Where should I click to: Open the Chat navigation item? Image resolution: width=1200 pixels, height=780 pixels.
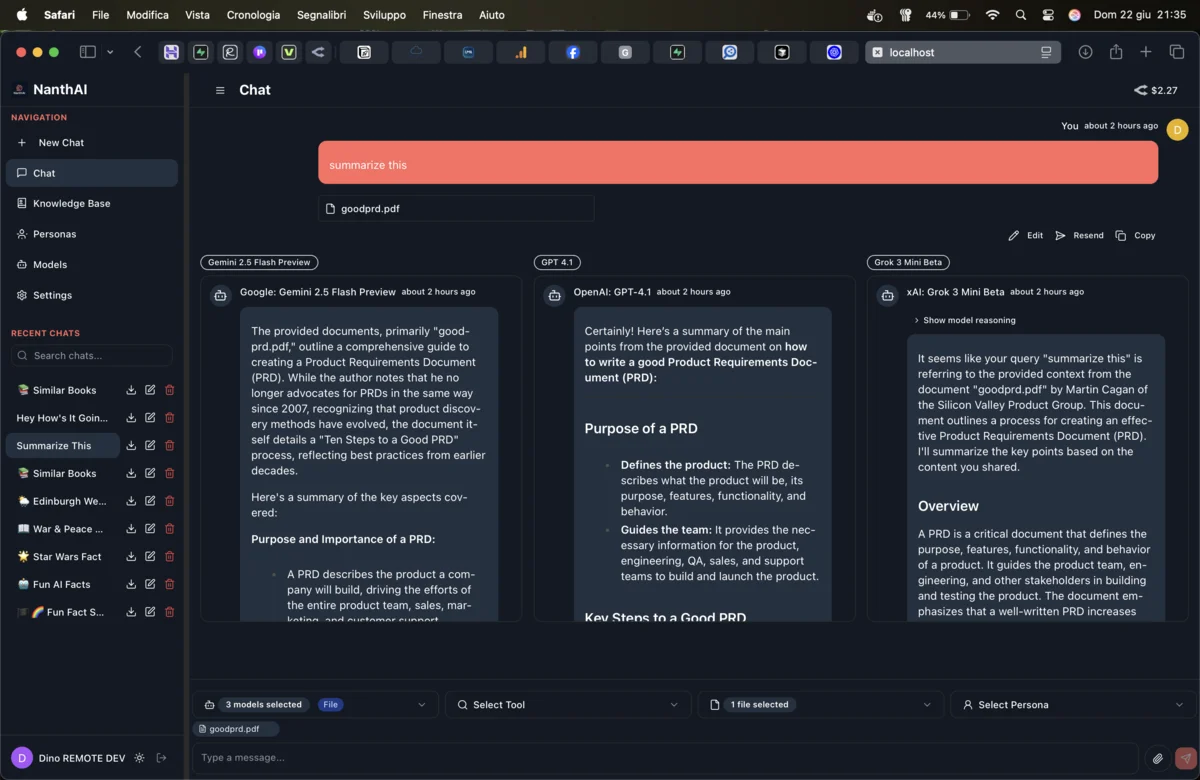pos(92,173)
